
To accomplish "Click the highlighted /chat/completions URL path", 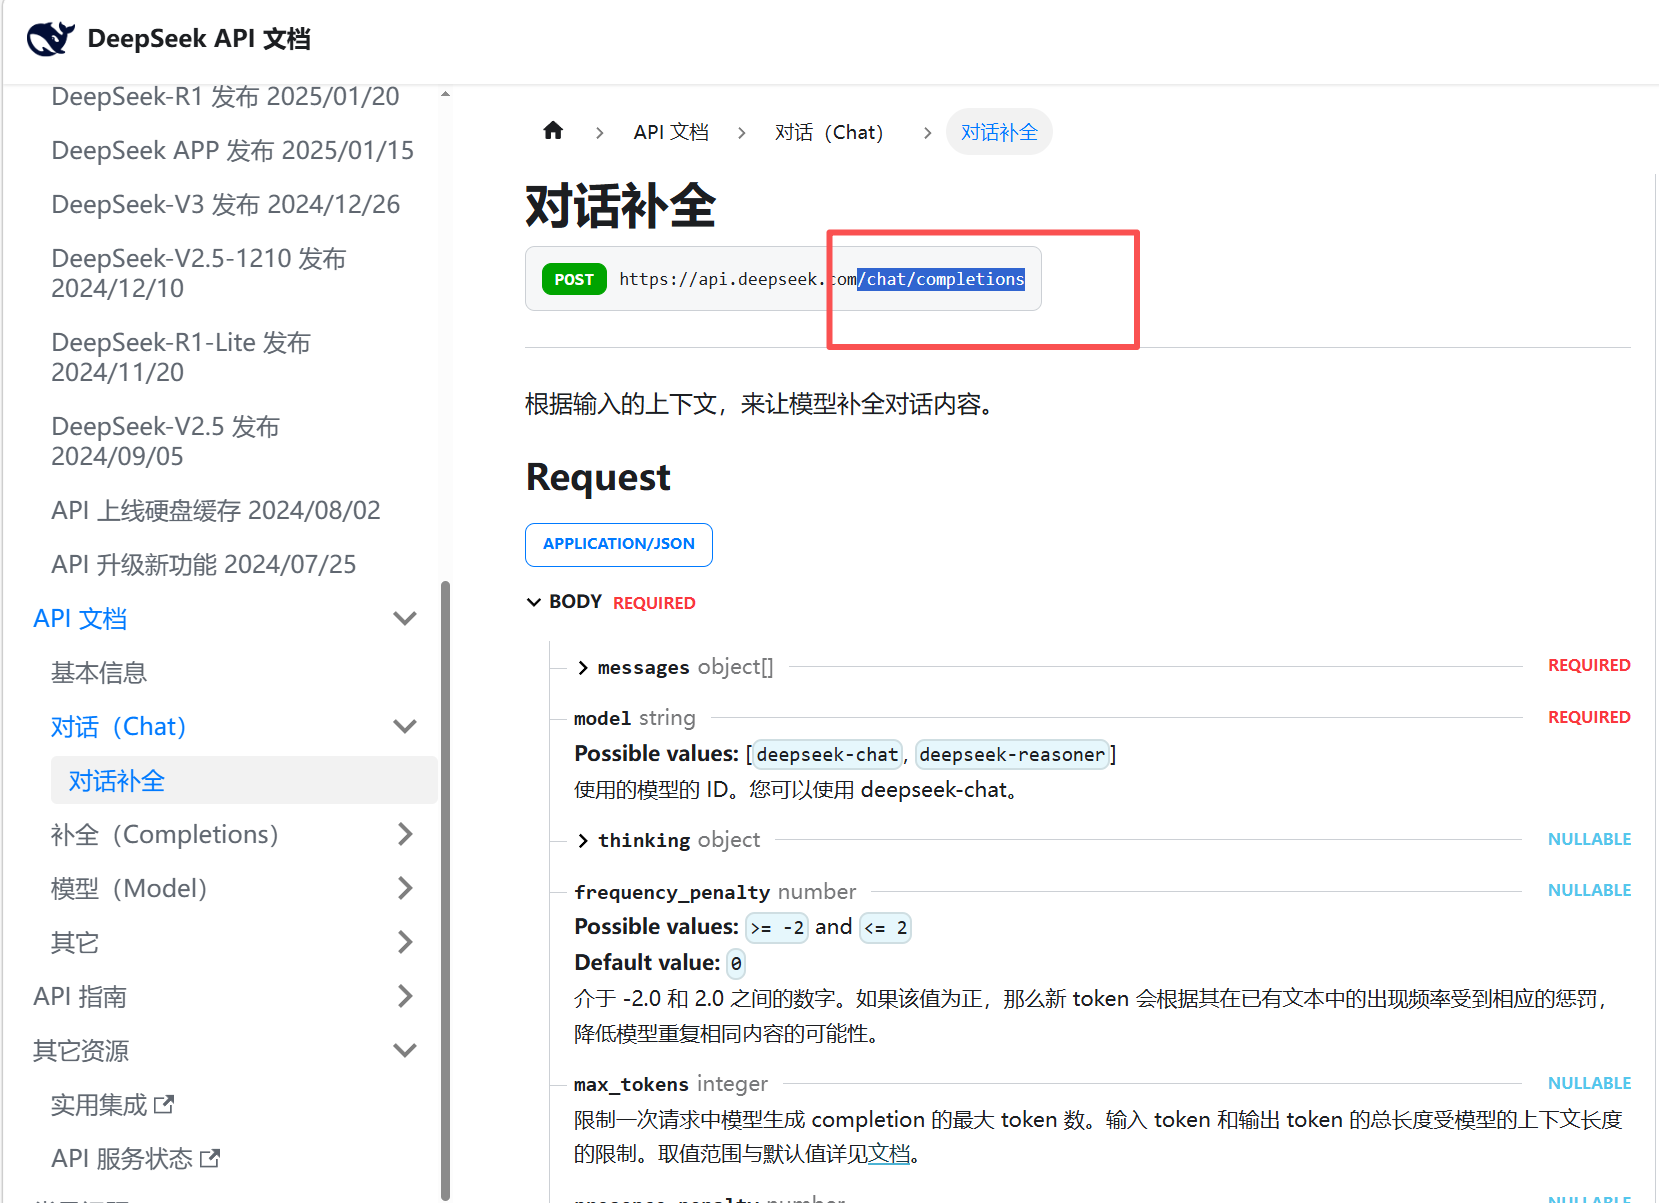I will (x=941, y=279).
